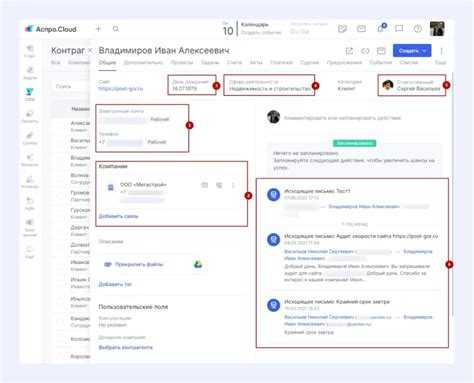Open the mail envelope icon in the top bar
Viewport: 474px width, 383px height.
pos(361,29)
